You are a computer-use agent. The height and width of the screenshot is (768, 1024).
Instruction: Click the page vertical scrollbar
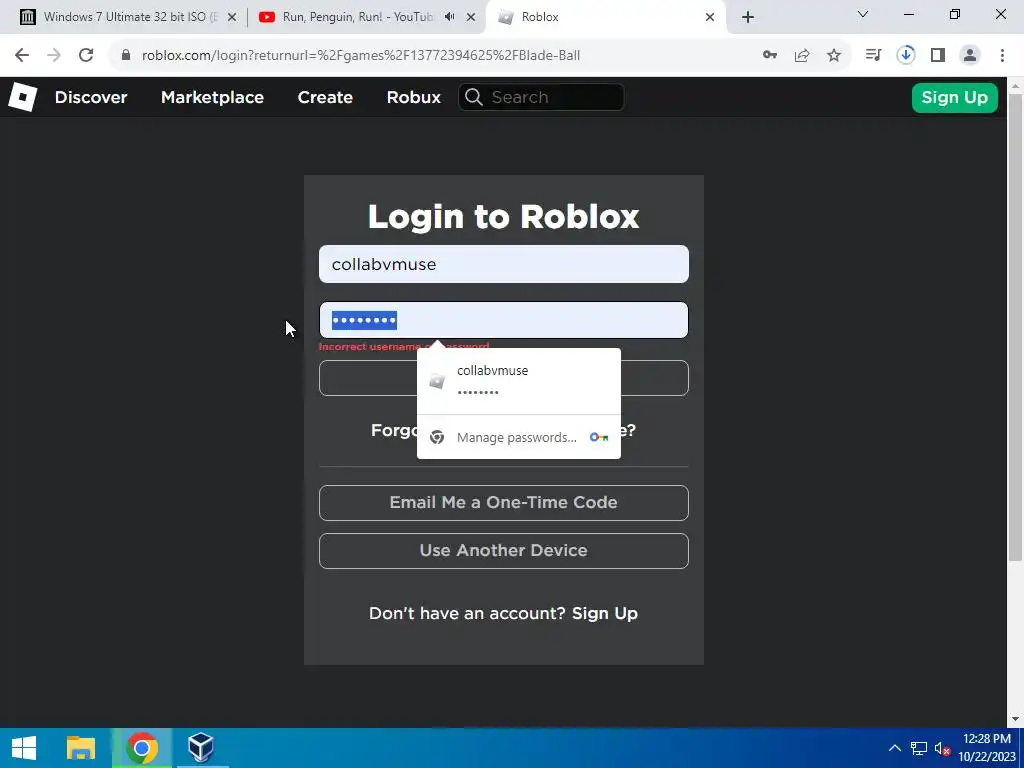pos(1016,327)
